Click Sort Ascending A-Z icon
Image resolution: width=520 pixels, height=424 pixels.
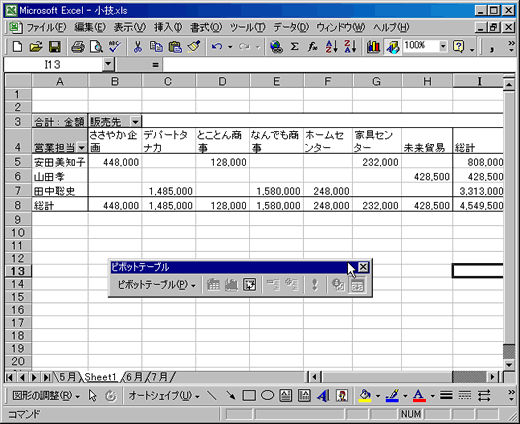[331, 47]
